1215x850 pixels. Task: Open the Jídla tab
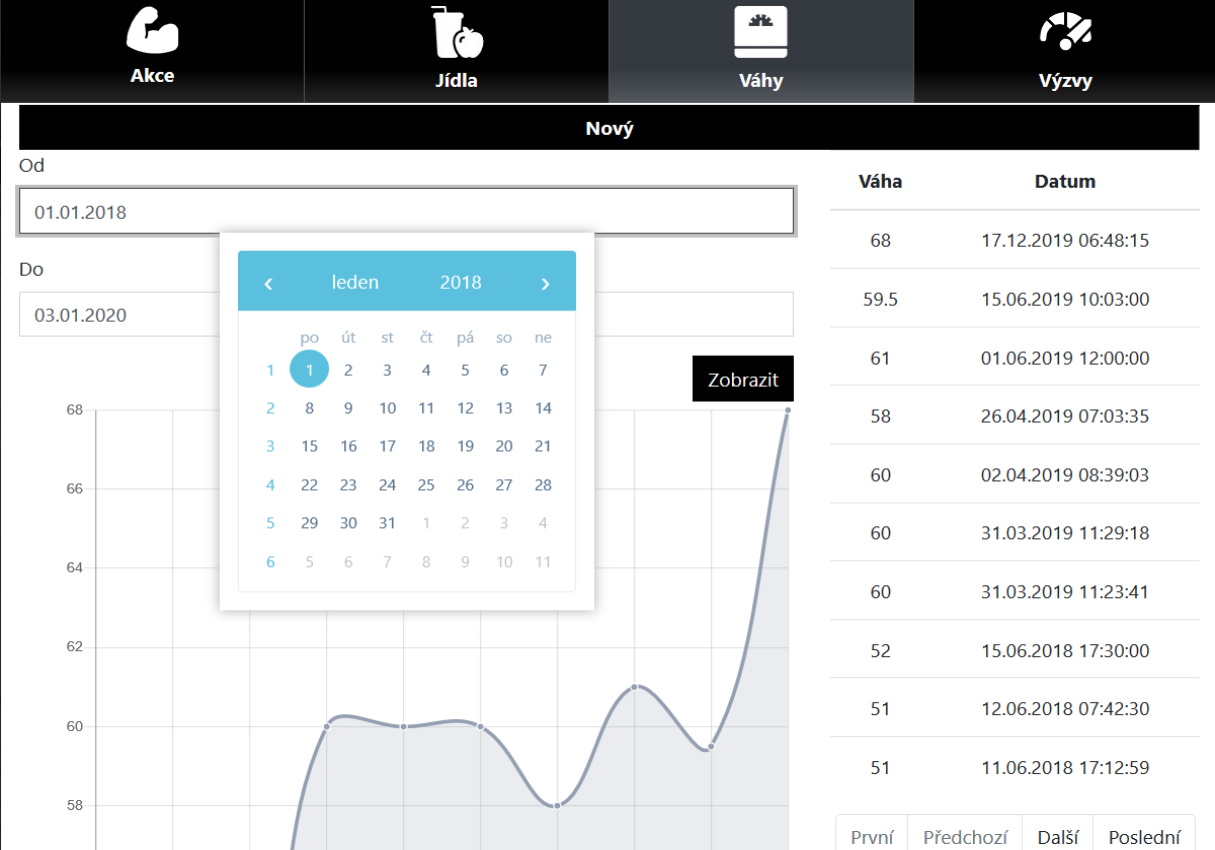pos(457,51)
